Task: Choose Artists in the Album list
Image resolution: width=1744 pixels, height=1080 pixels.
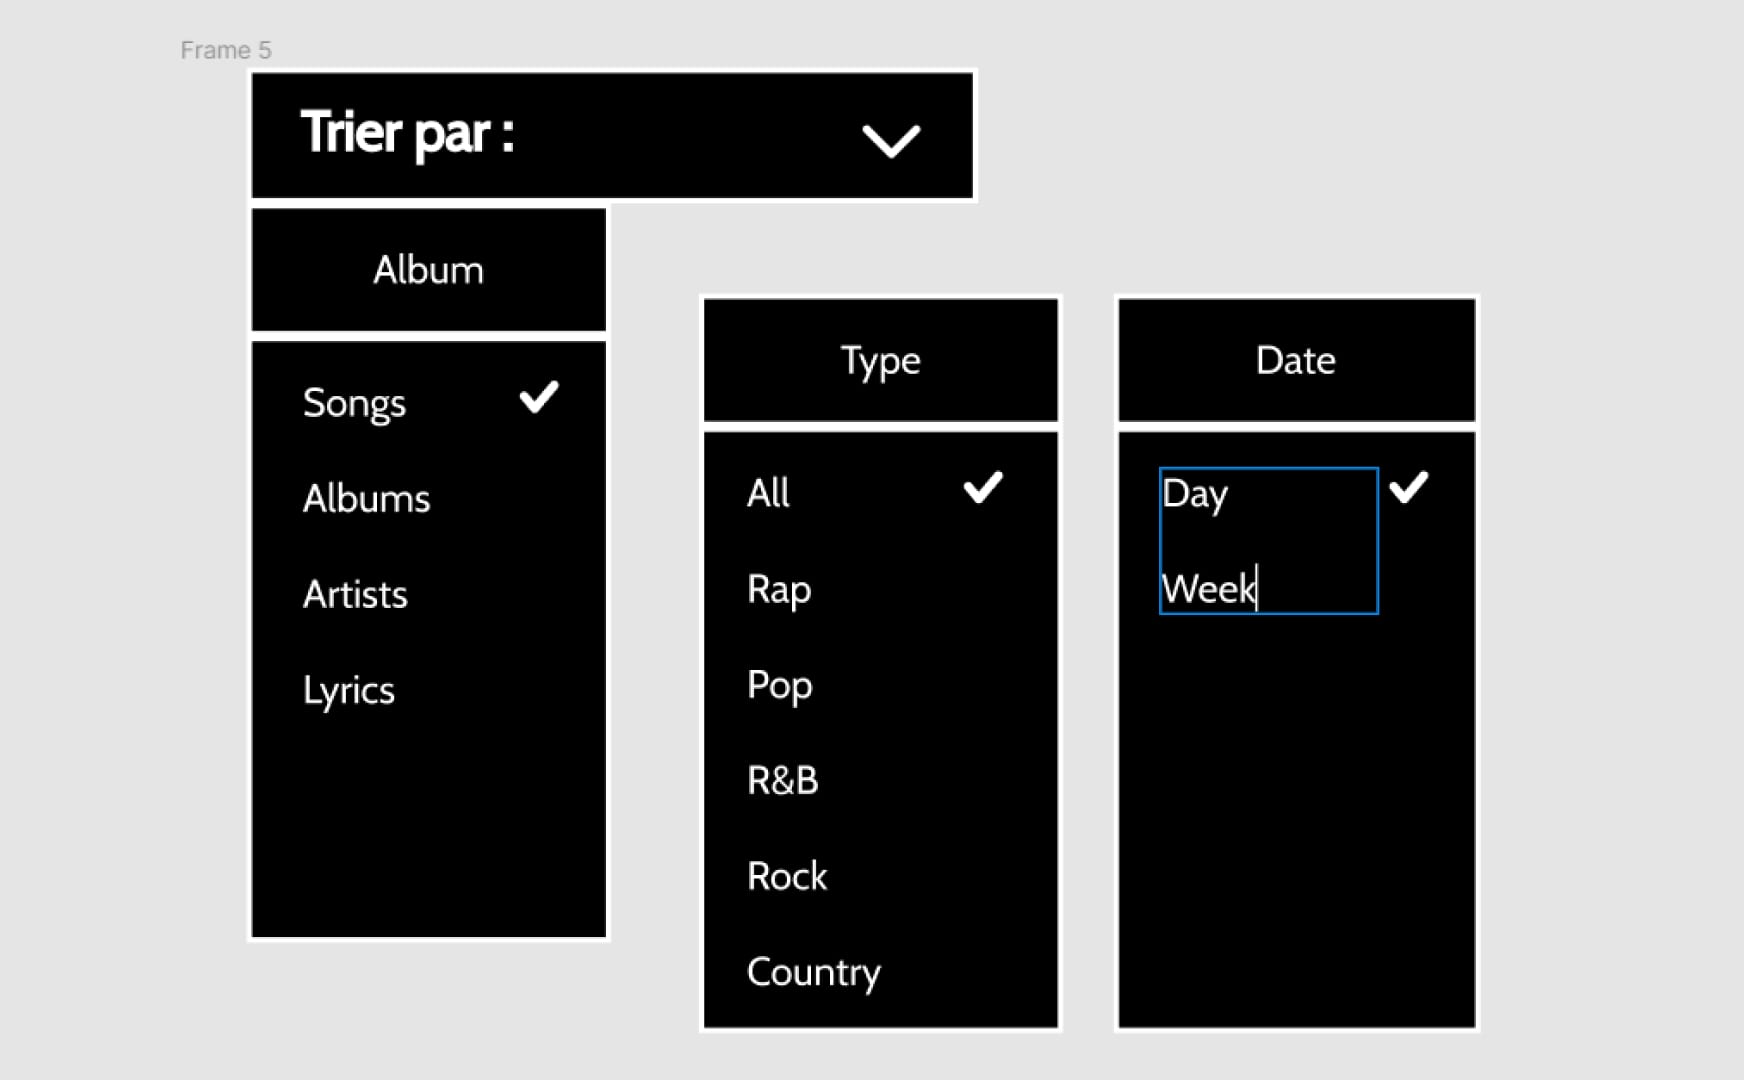Action: [355, 594]
